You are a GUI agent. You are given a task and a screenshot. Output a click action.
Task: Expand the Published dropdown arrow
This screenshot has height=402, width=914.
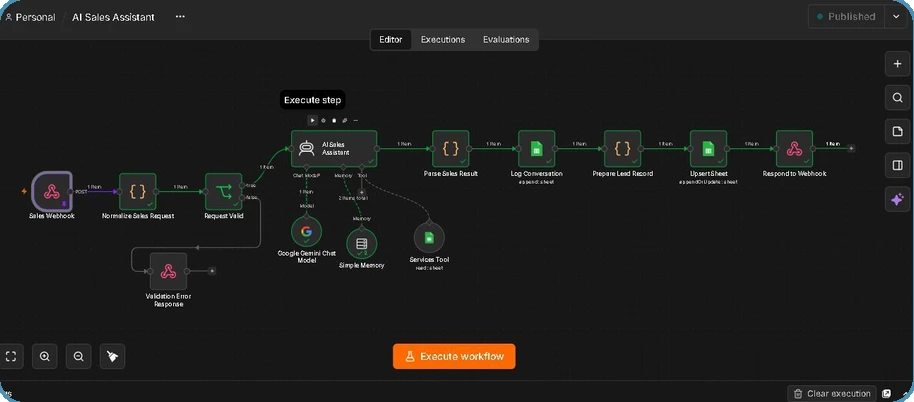coord(897,17)
